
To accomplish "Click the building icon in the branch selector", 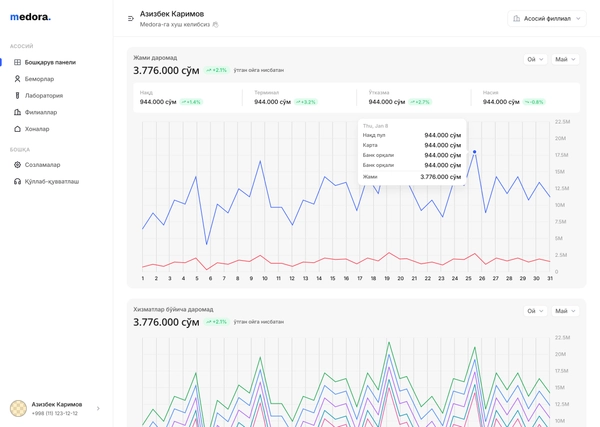I will (517, 18).
